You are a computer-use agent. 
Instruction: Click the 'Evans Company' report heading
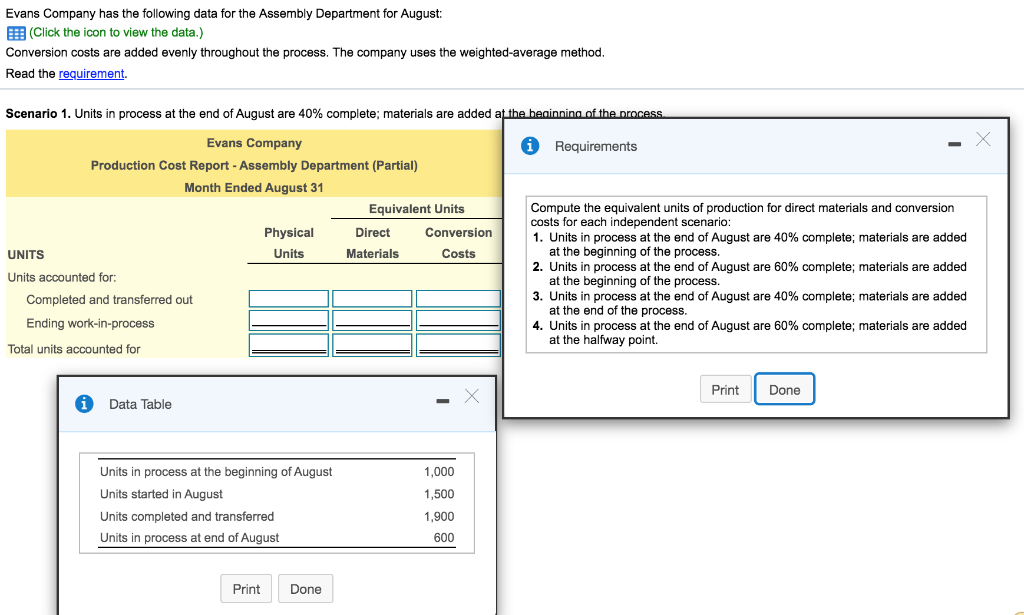[254, 143]
